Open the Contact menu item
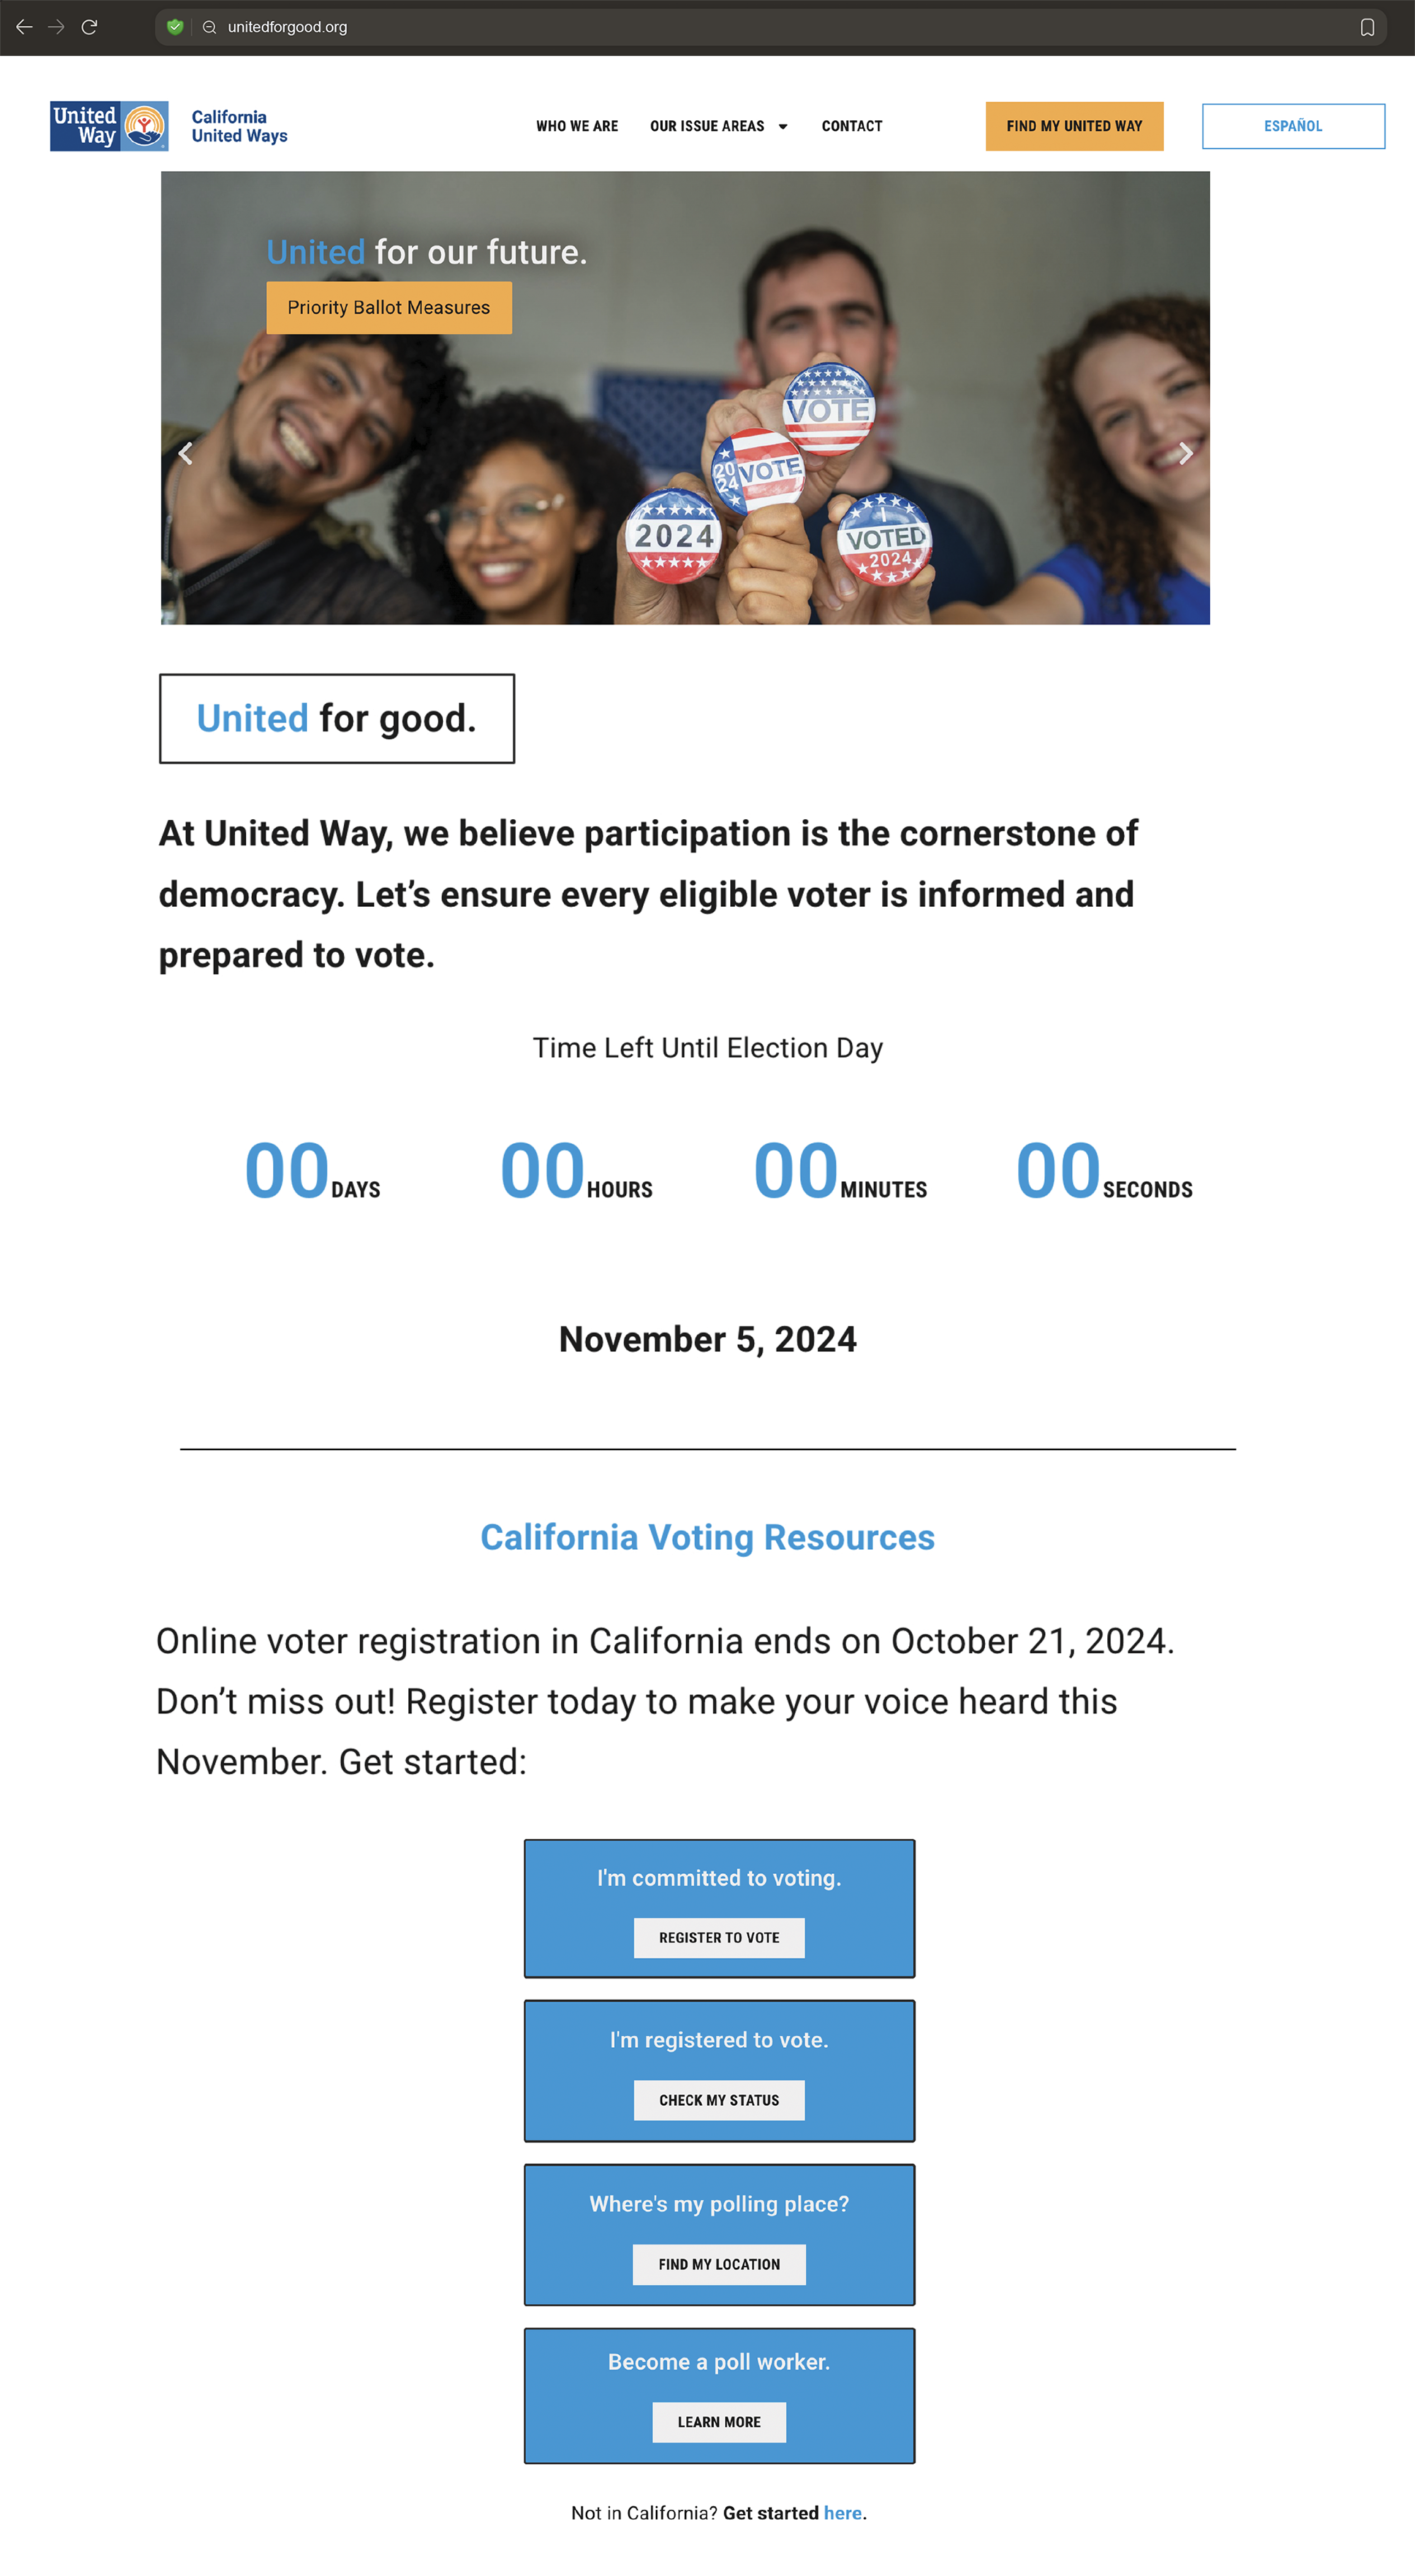This screenshot has height=2560, width=1415. (x=852, y=126)
